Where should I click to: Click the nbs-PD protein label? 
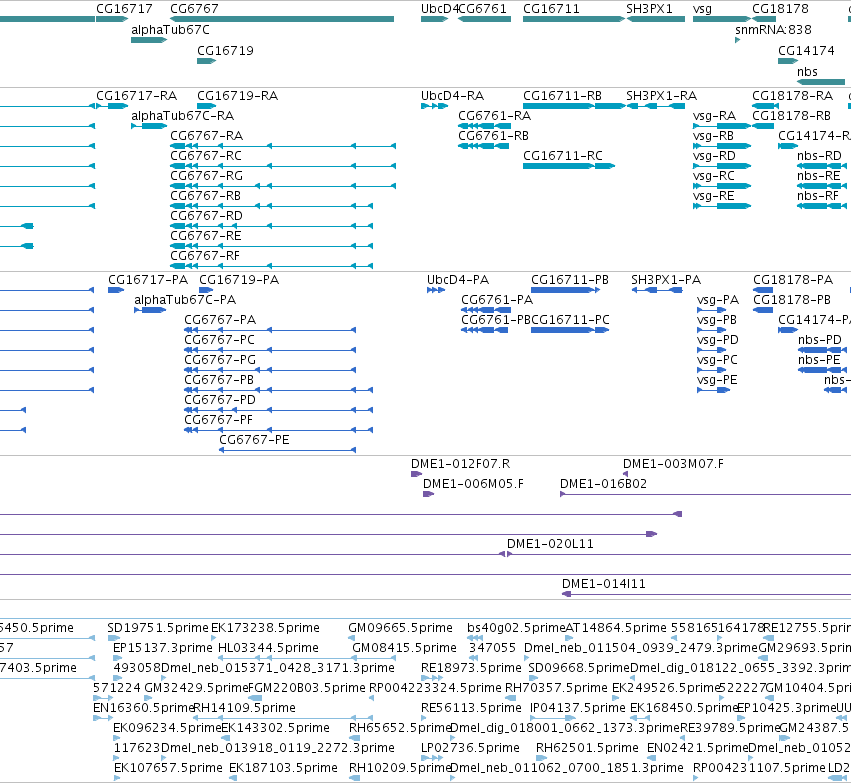point(820,340)
